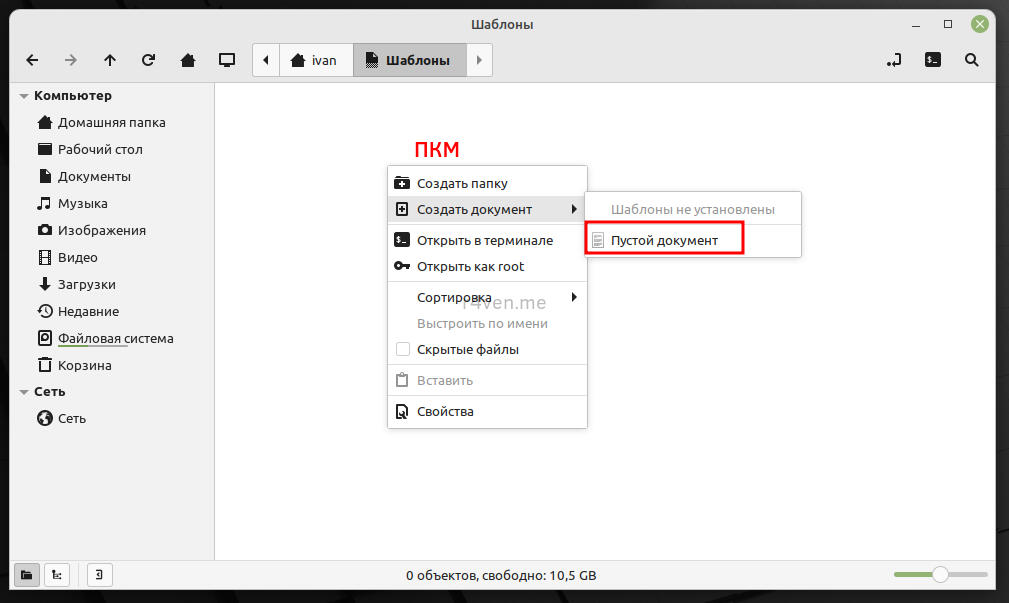Open the Home folder toolbar icon
Screen dimensions: 1009x603
[x=187, y=60]
